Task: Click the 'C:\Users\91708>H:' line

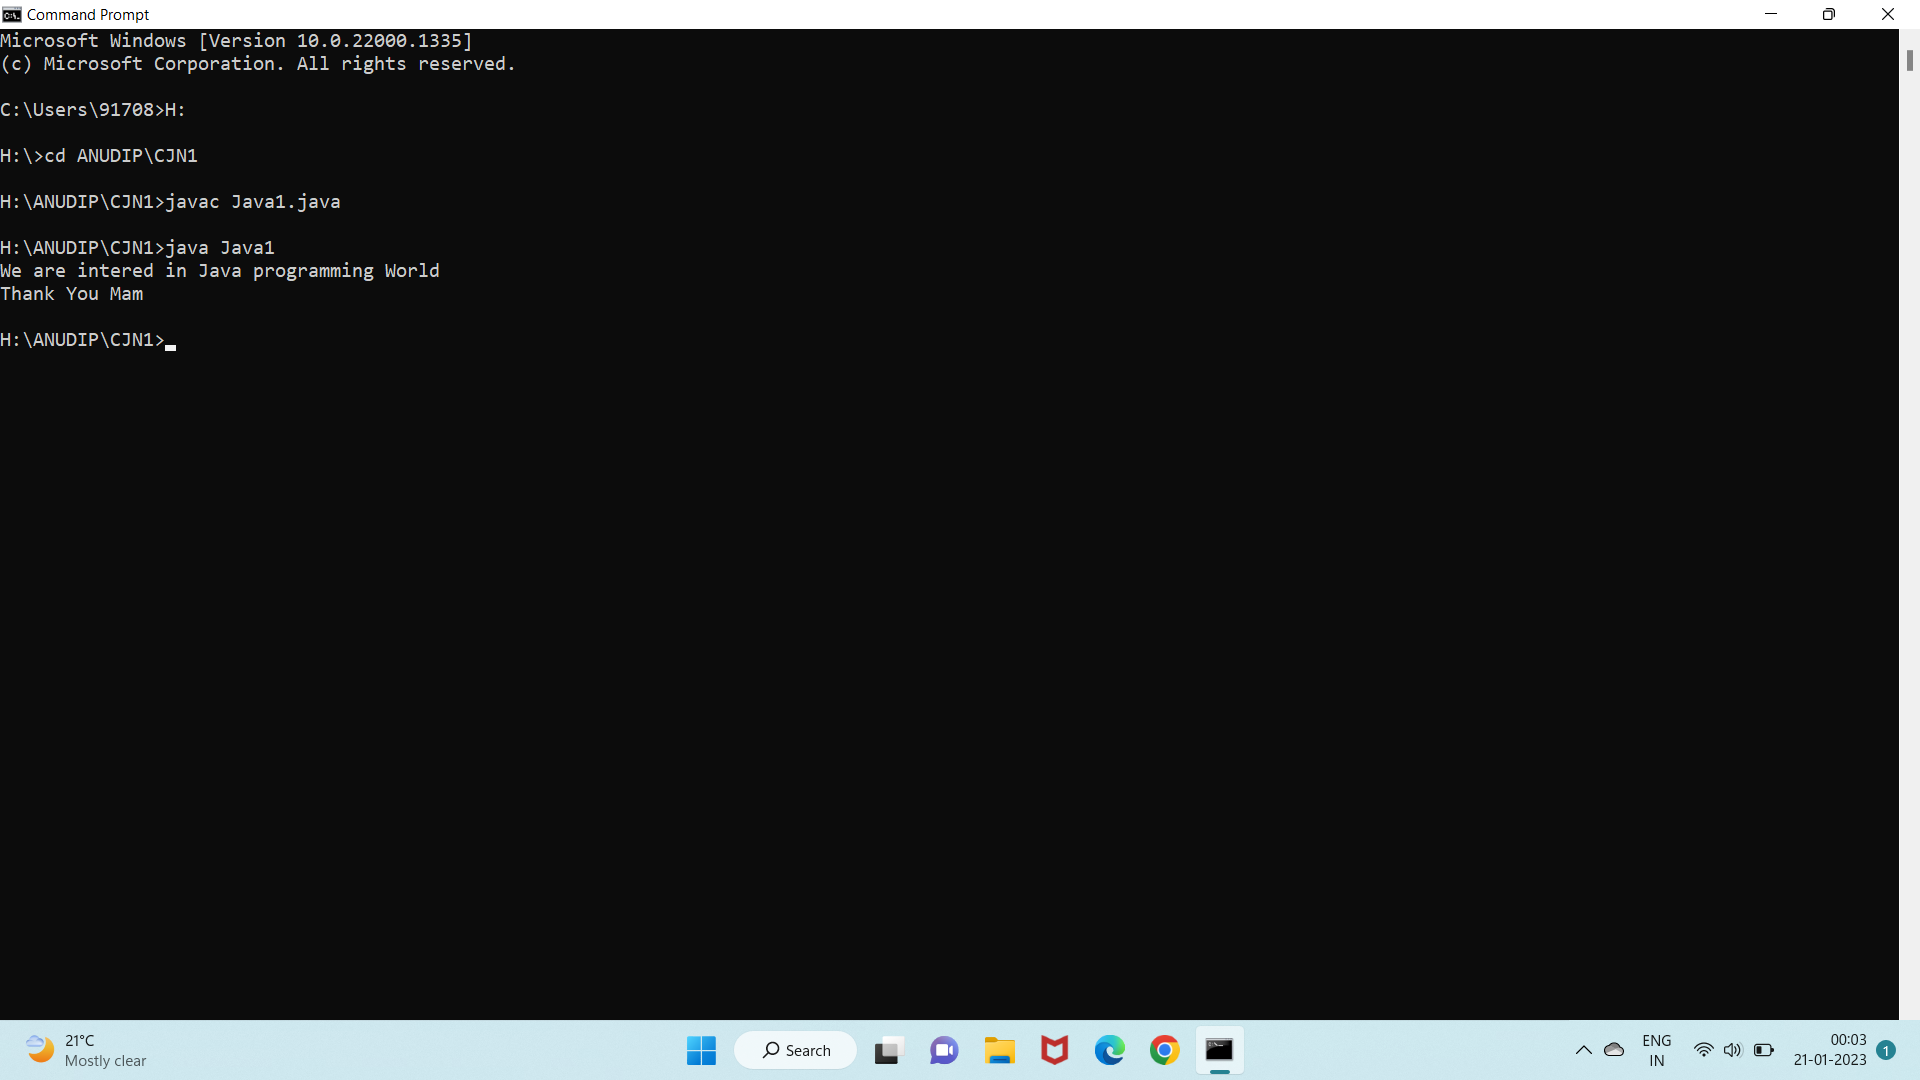Action: [93, 110]
